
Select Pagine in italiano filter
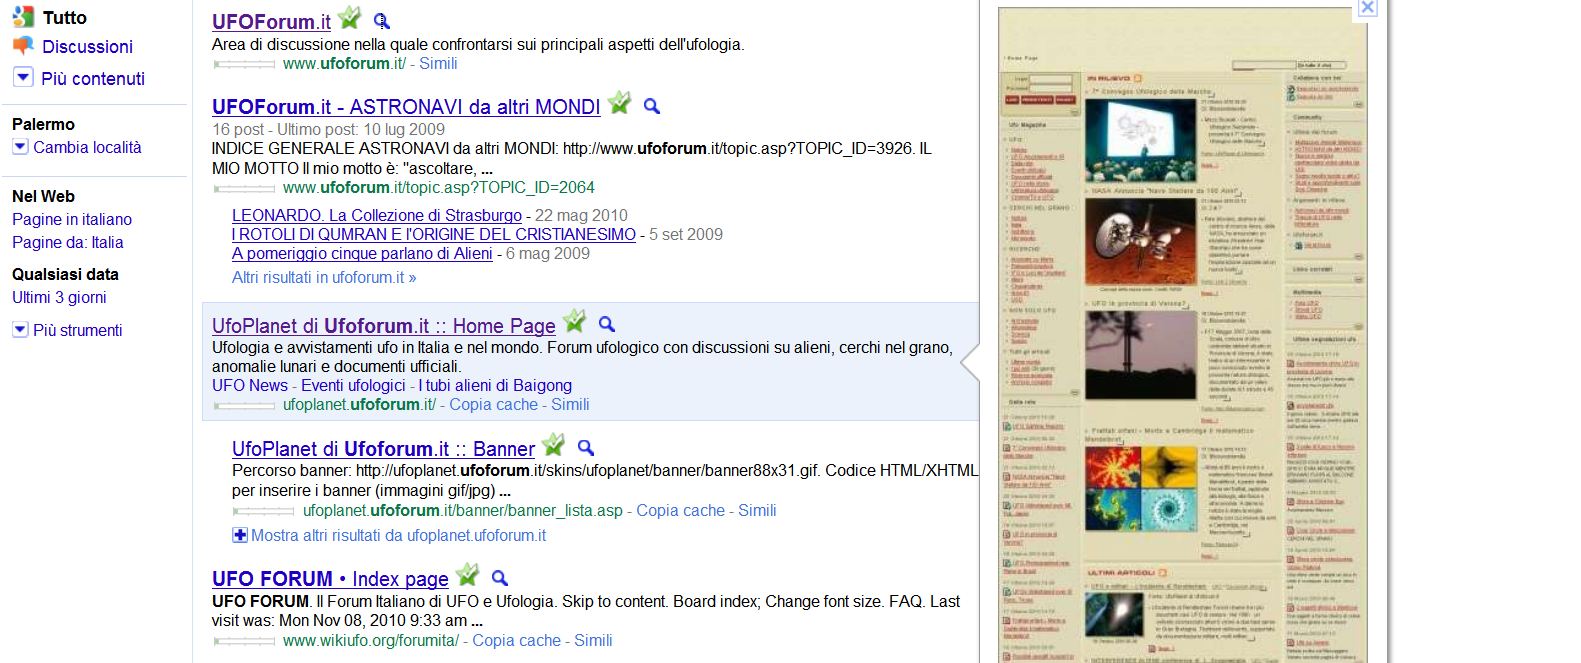pos(72,219)
